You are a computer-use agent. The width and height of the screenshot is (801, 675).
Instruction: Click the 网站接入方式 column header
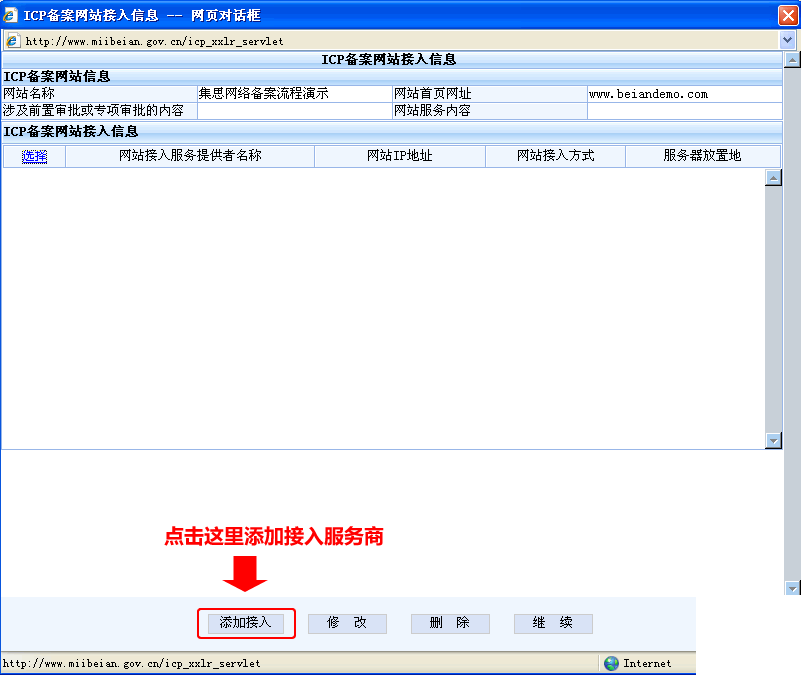[x=555, y=156]
